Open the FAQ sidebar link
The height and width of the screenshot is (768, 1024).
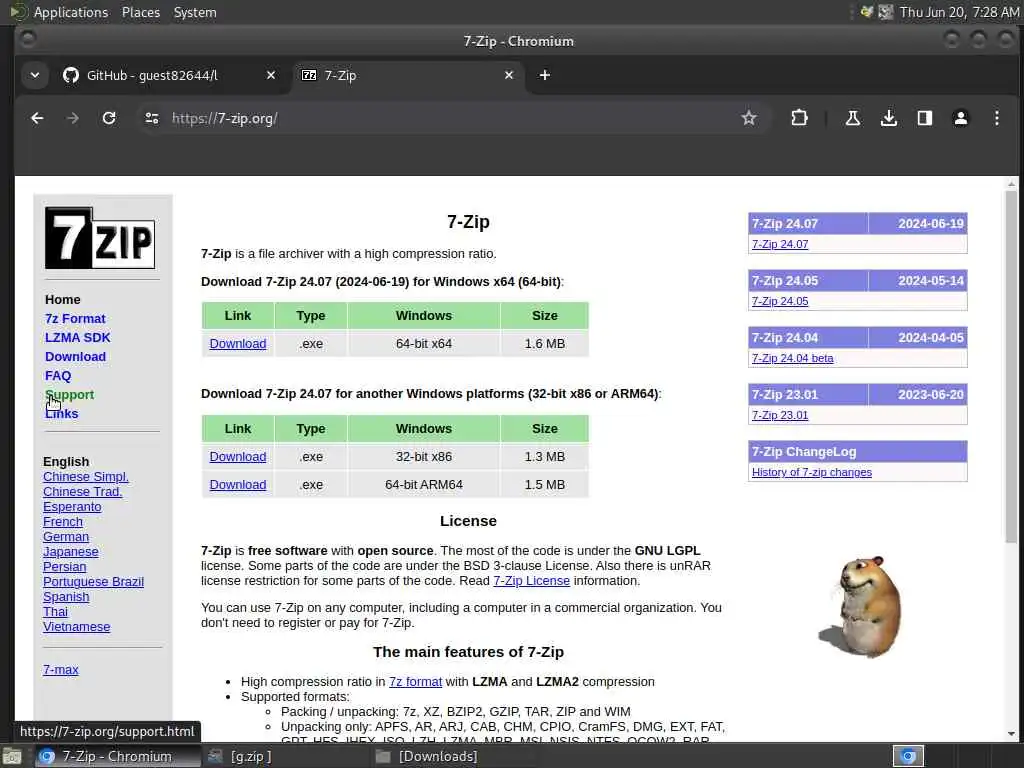coord(57,376)
